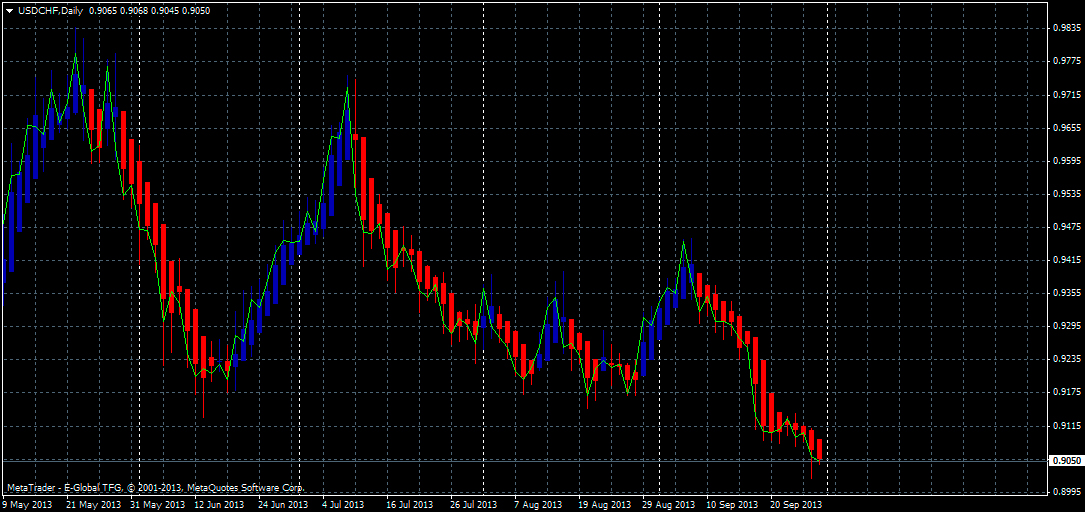Viewport: 1085px width, 512px height.
Task: Click the triangle arrow beside USDCHF,Daily
Action: (9, 10)
